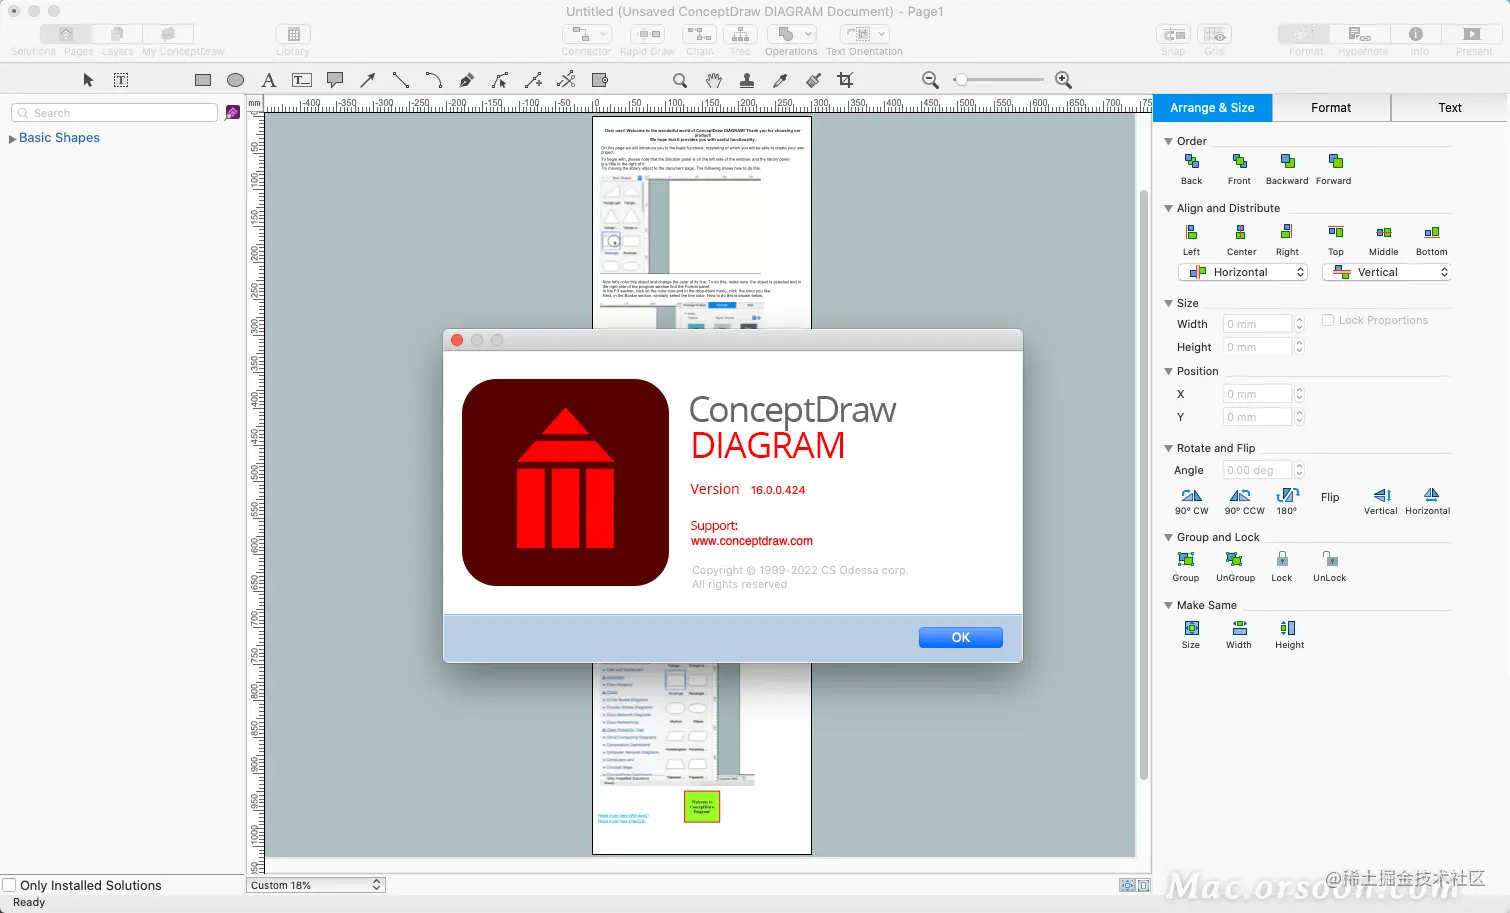The image size is (1510, 913).
Task: Select the Format Painter brush tool
Action: point(813,80)
